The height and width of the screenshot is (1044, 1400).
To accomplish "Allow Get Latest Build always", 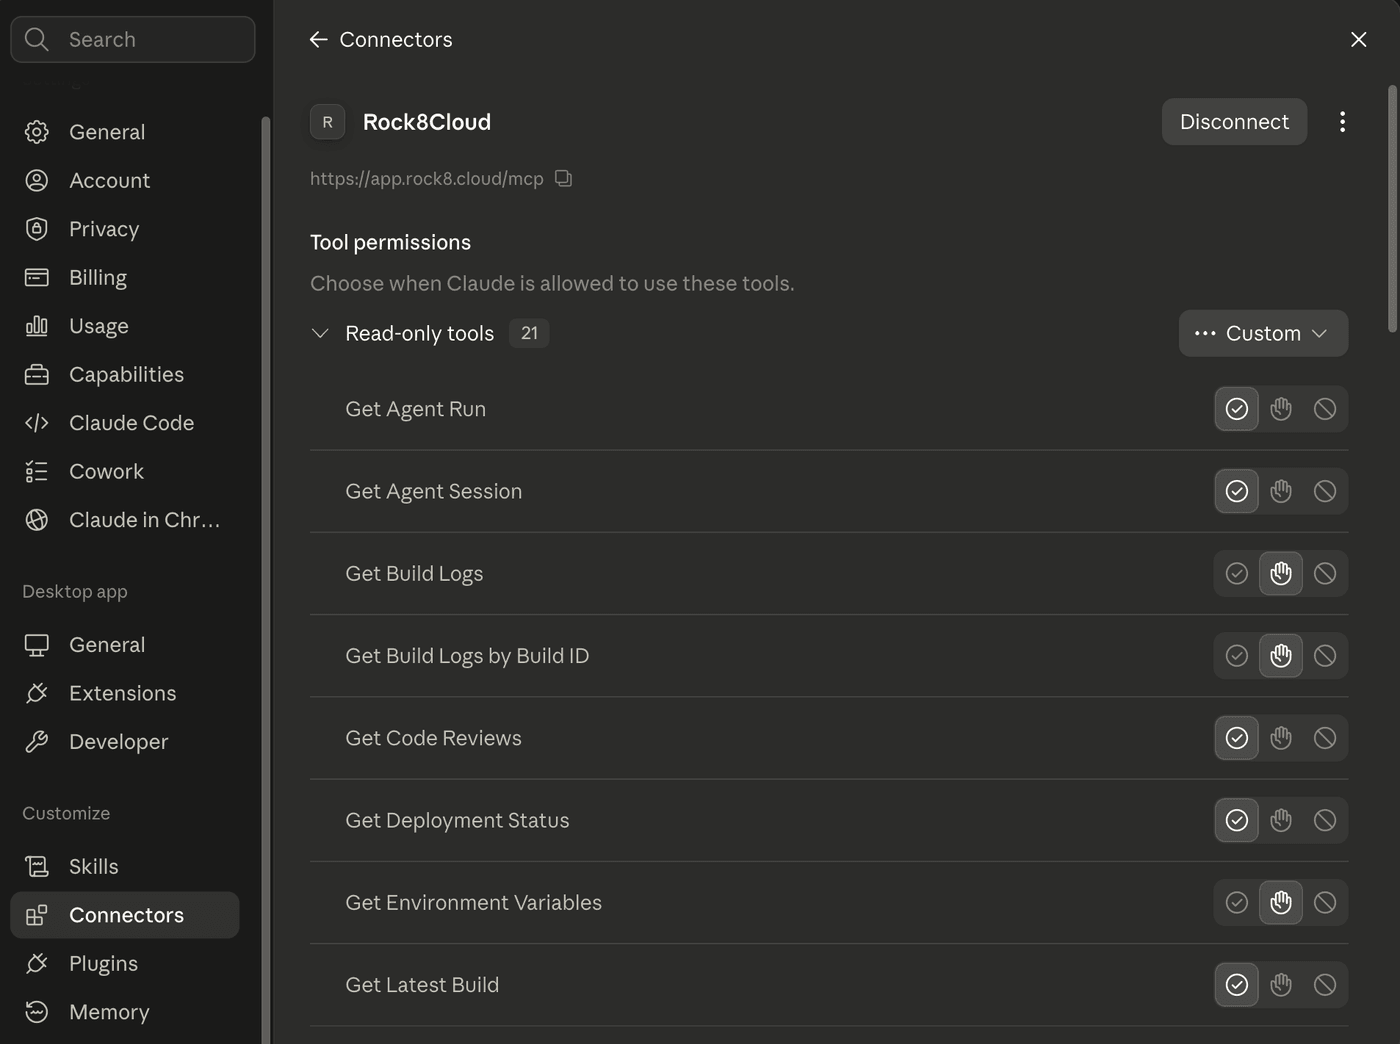I will [1237, 985].
